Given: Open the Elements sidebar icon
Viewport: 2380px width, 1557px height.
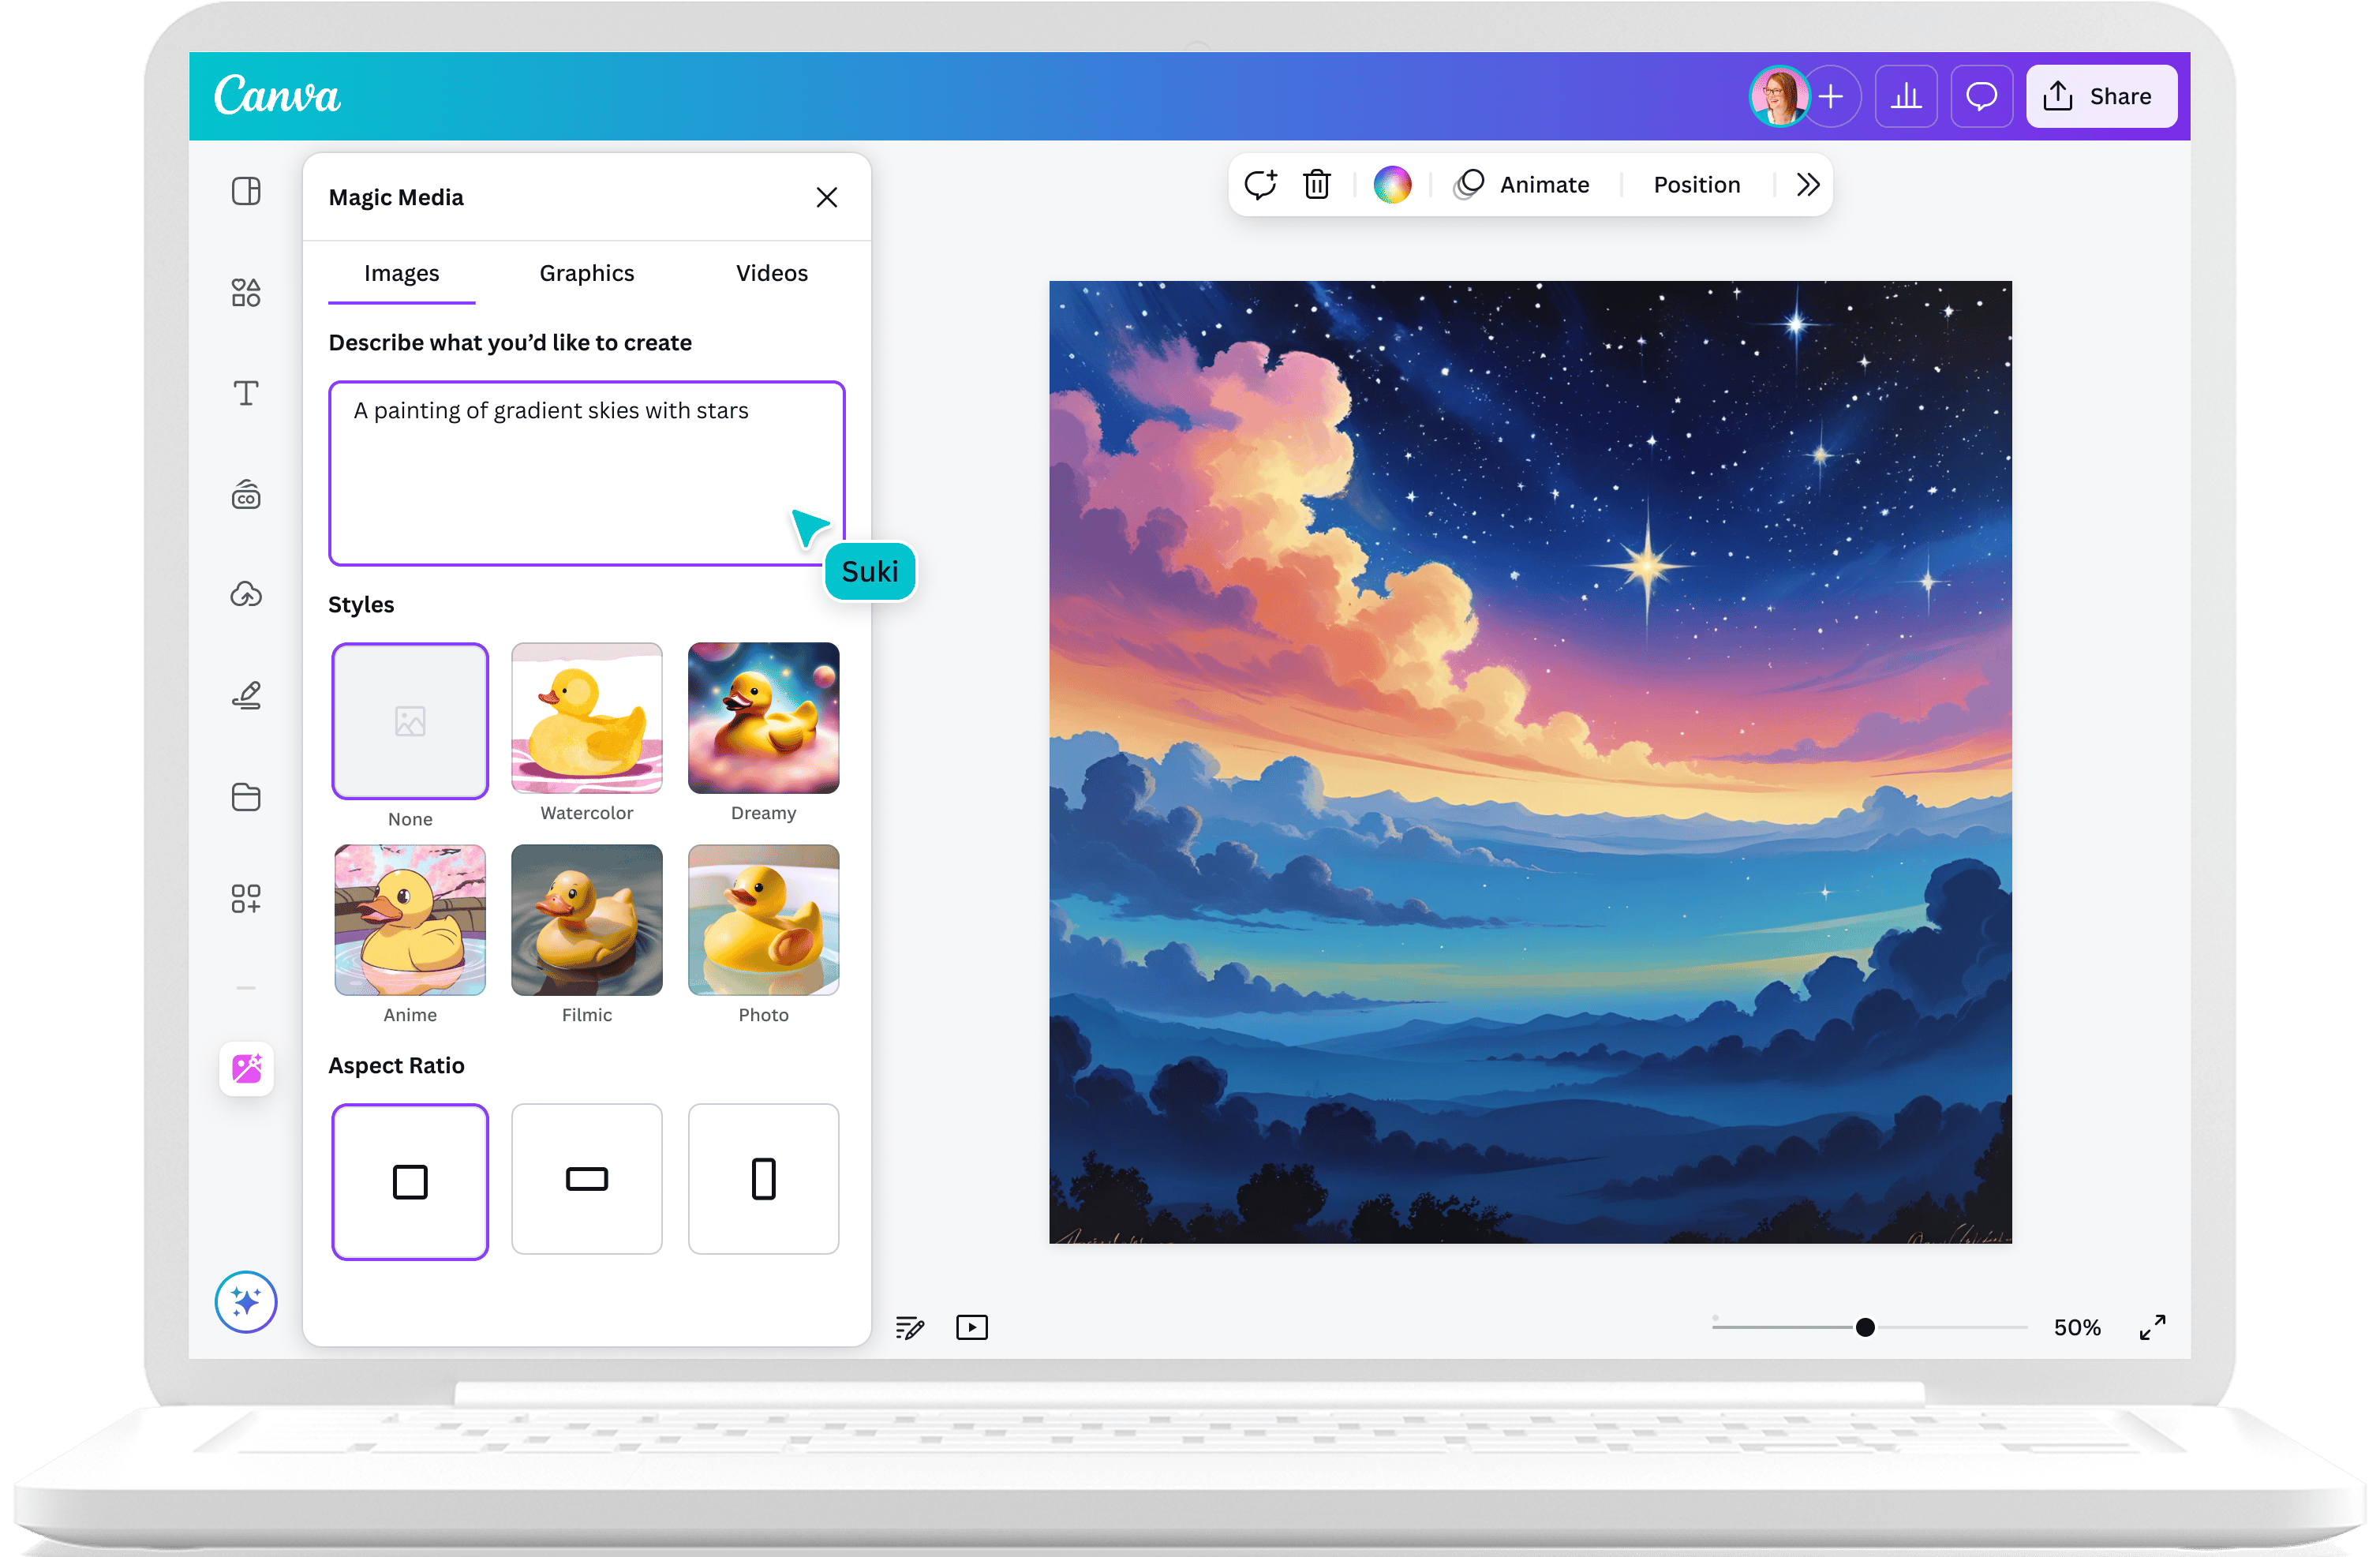Looking at the screenshot, I should click(246, 293).
